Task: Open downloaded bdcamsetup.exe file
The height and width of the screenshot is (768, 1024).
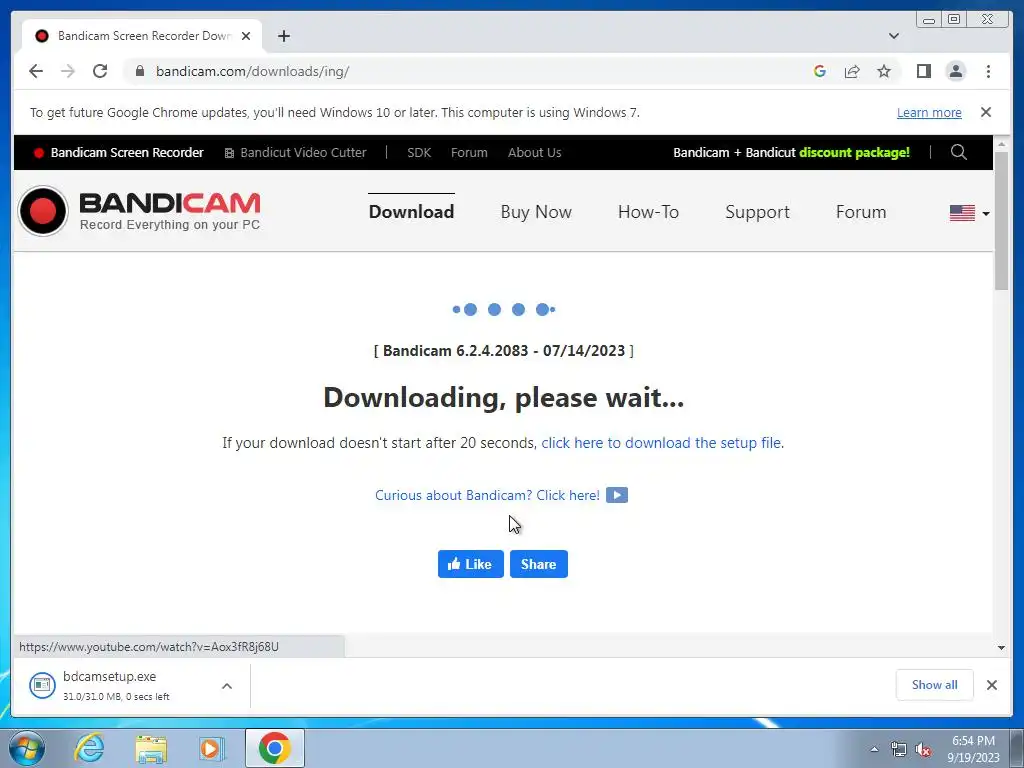Action: point(110,686)
